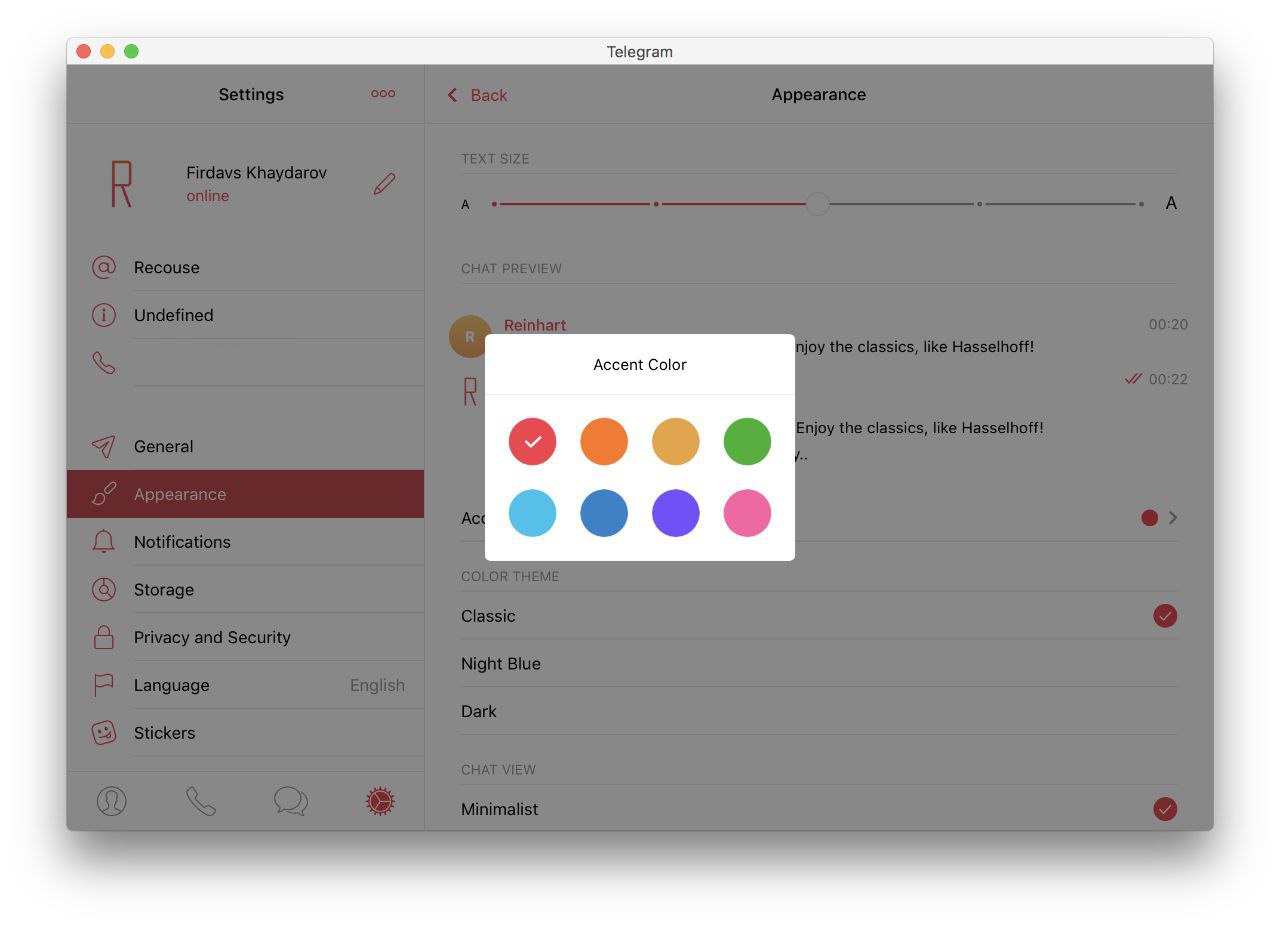Select the Minimalist chat view
Screen dimensions: 1280x926
click(819, 809)
